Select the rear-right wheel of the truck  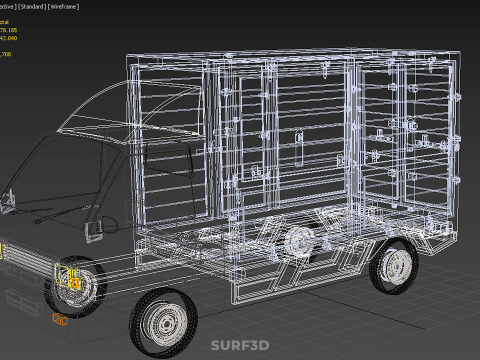(394, 266)
